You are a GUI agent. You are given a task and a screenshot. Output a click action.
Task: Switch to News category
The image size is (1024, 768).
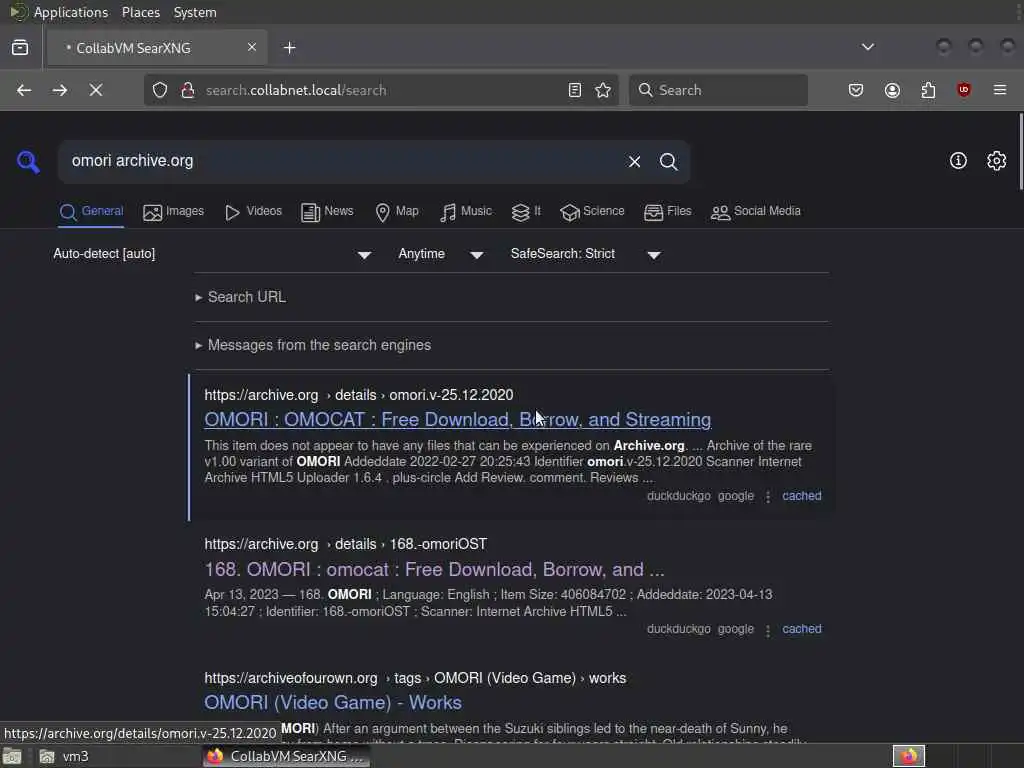327,212
